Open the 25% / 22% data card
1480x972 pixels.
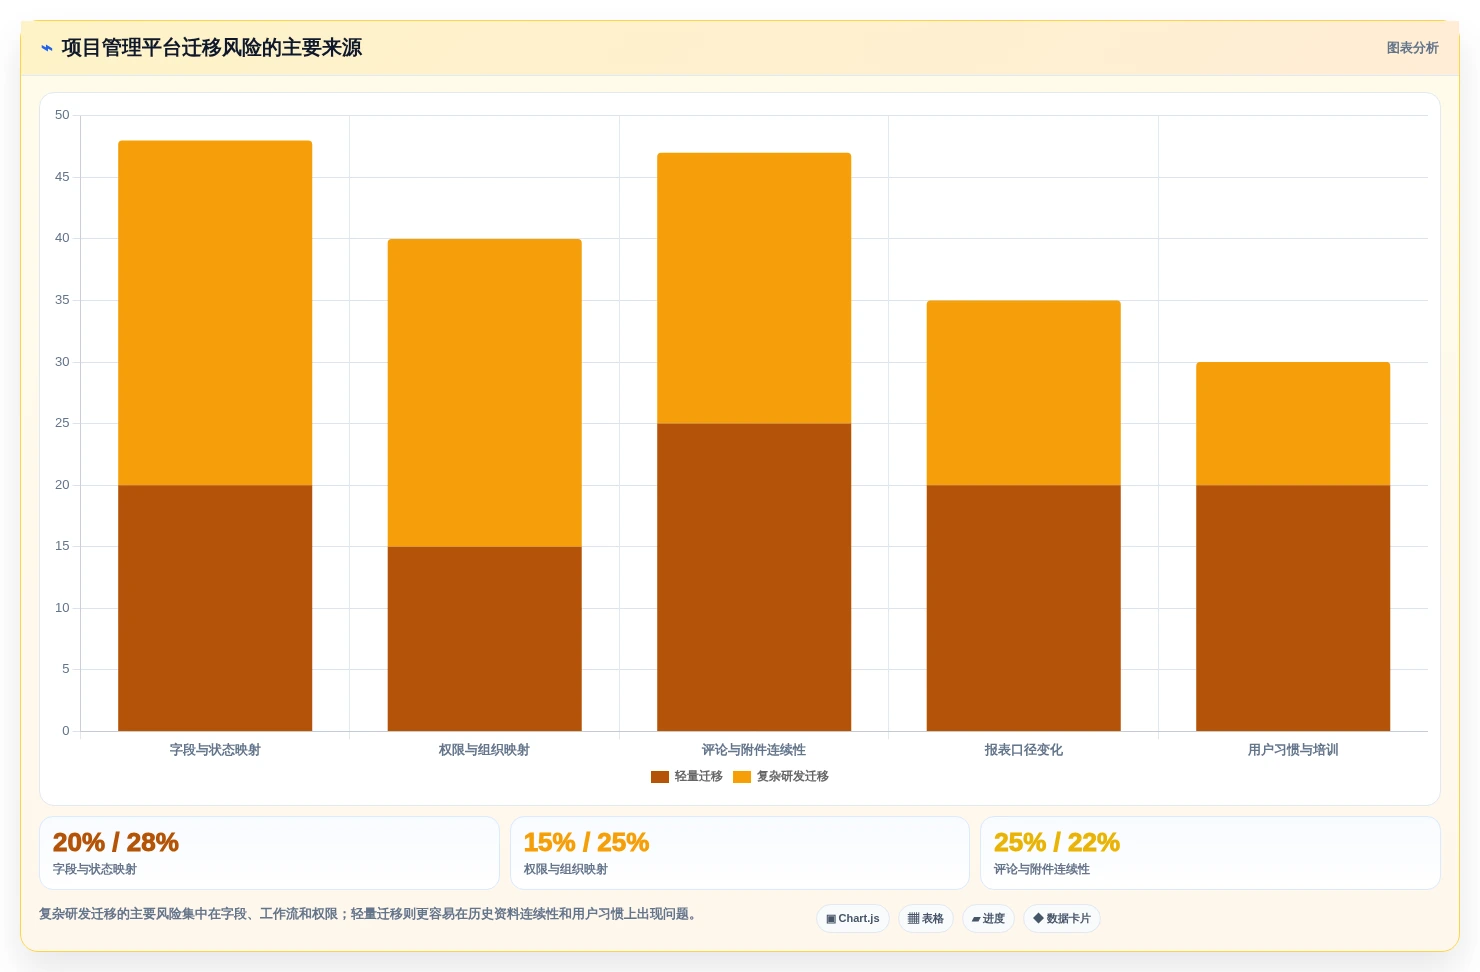point(1210,853)
